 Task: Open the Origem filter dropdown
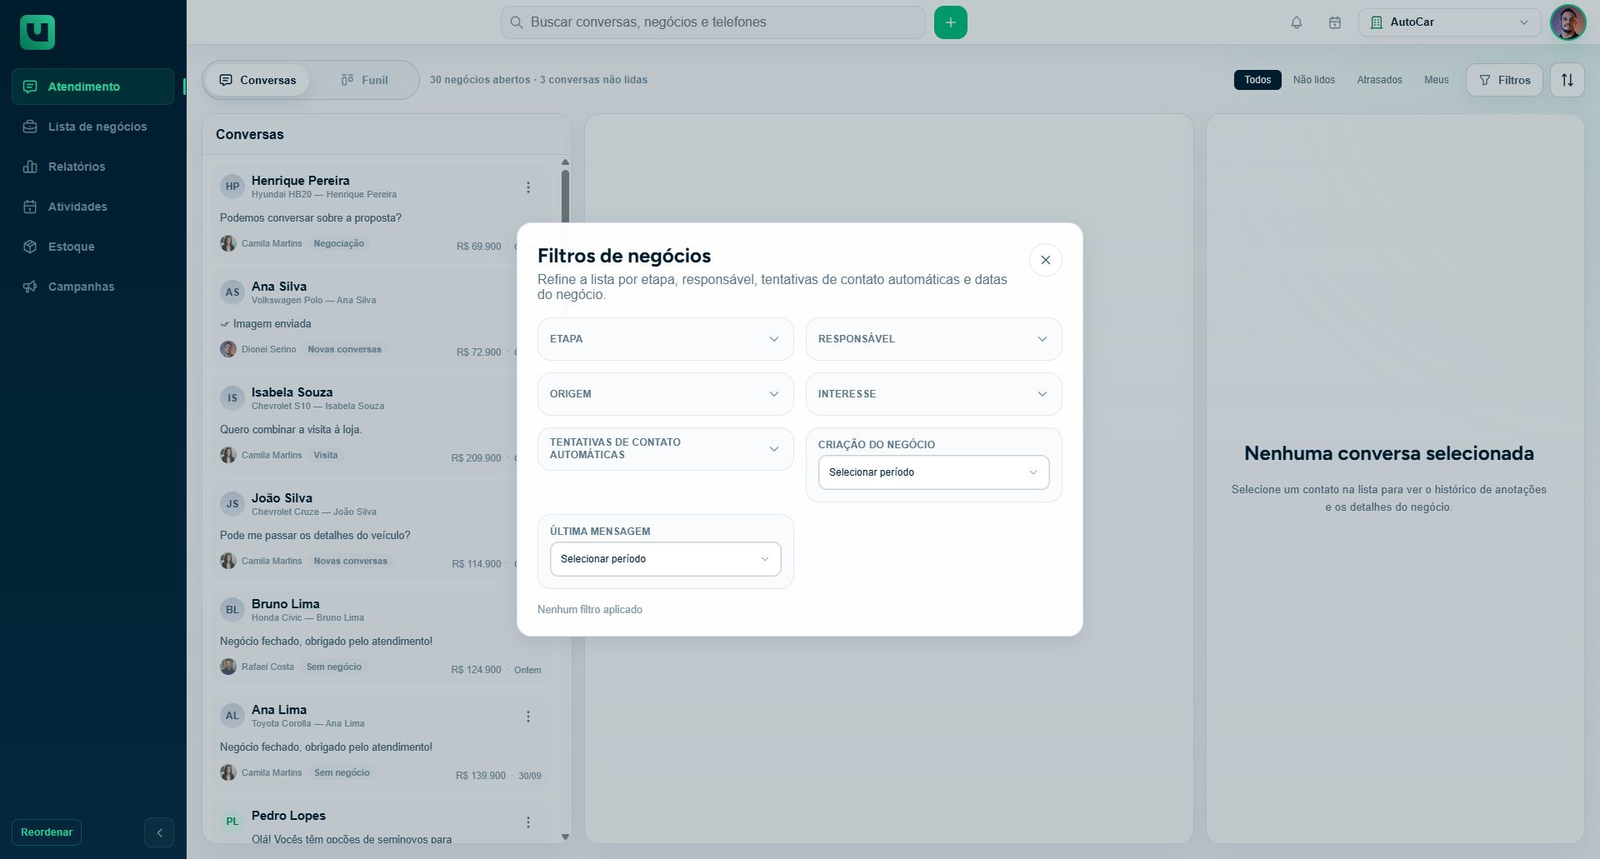coord(665,394)
